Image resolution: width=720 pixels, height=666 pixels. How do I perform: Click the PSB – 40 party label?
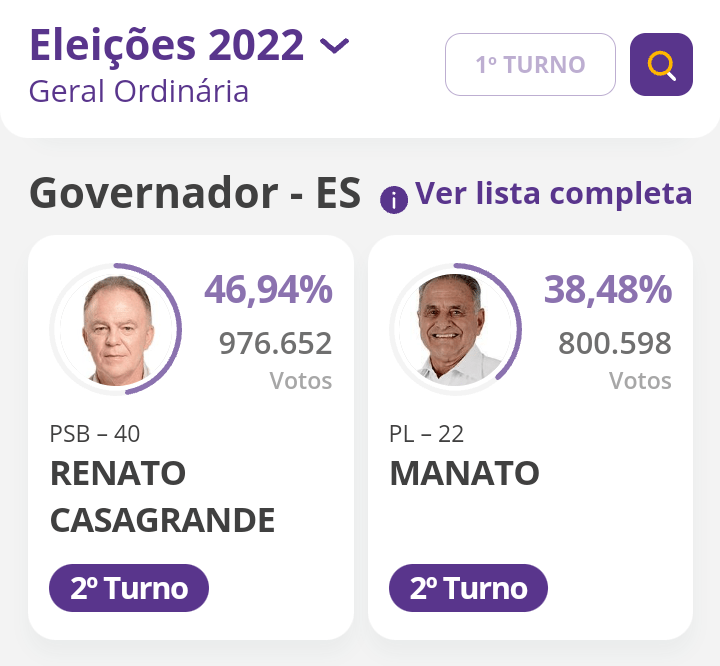pyautogui.click(x=95, y=434)
